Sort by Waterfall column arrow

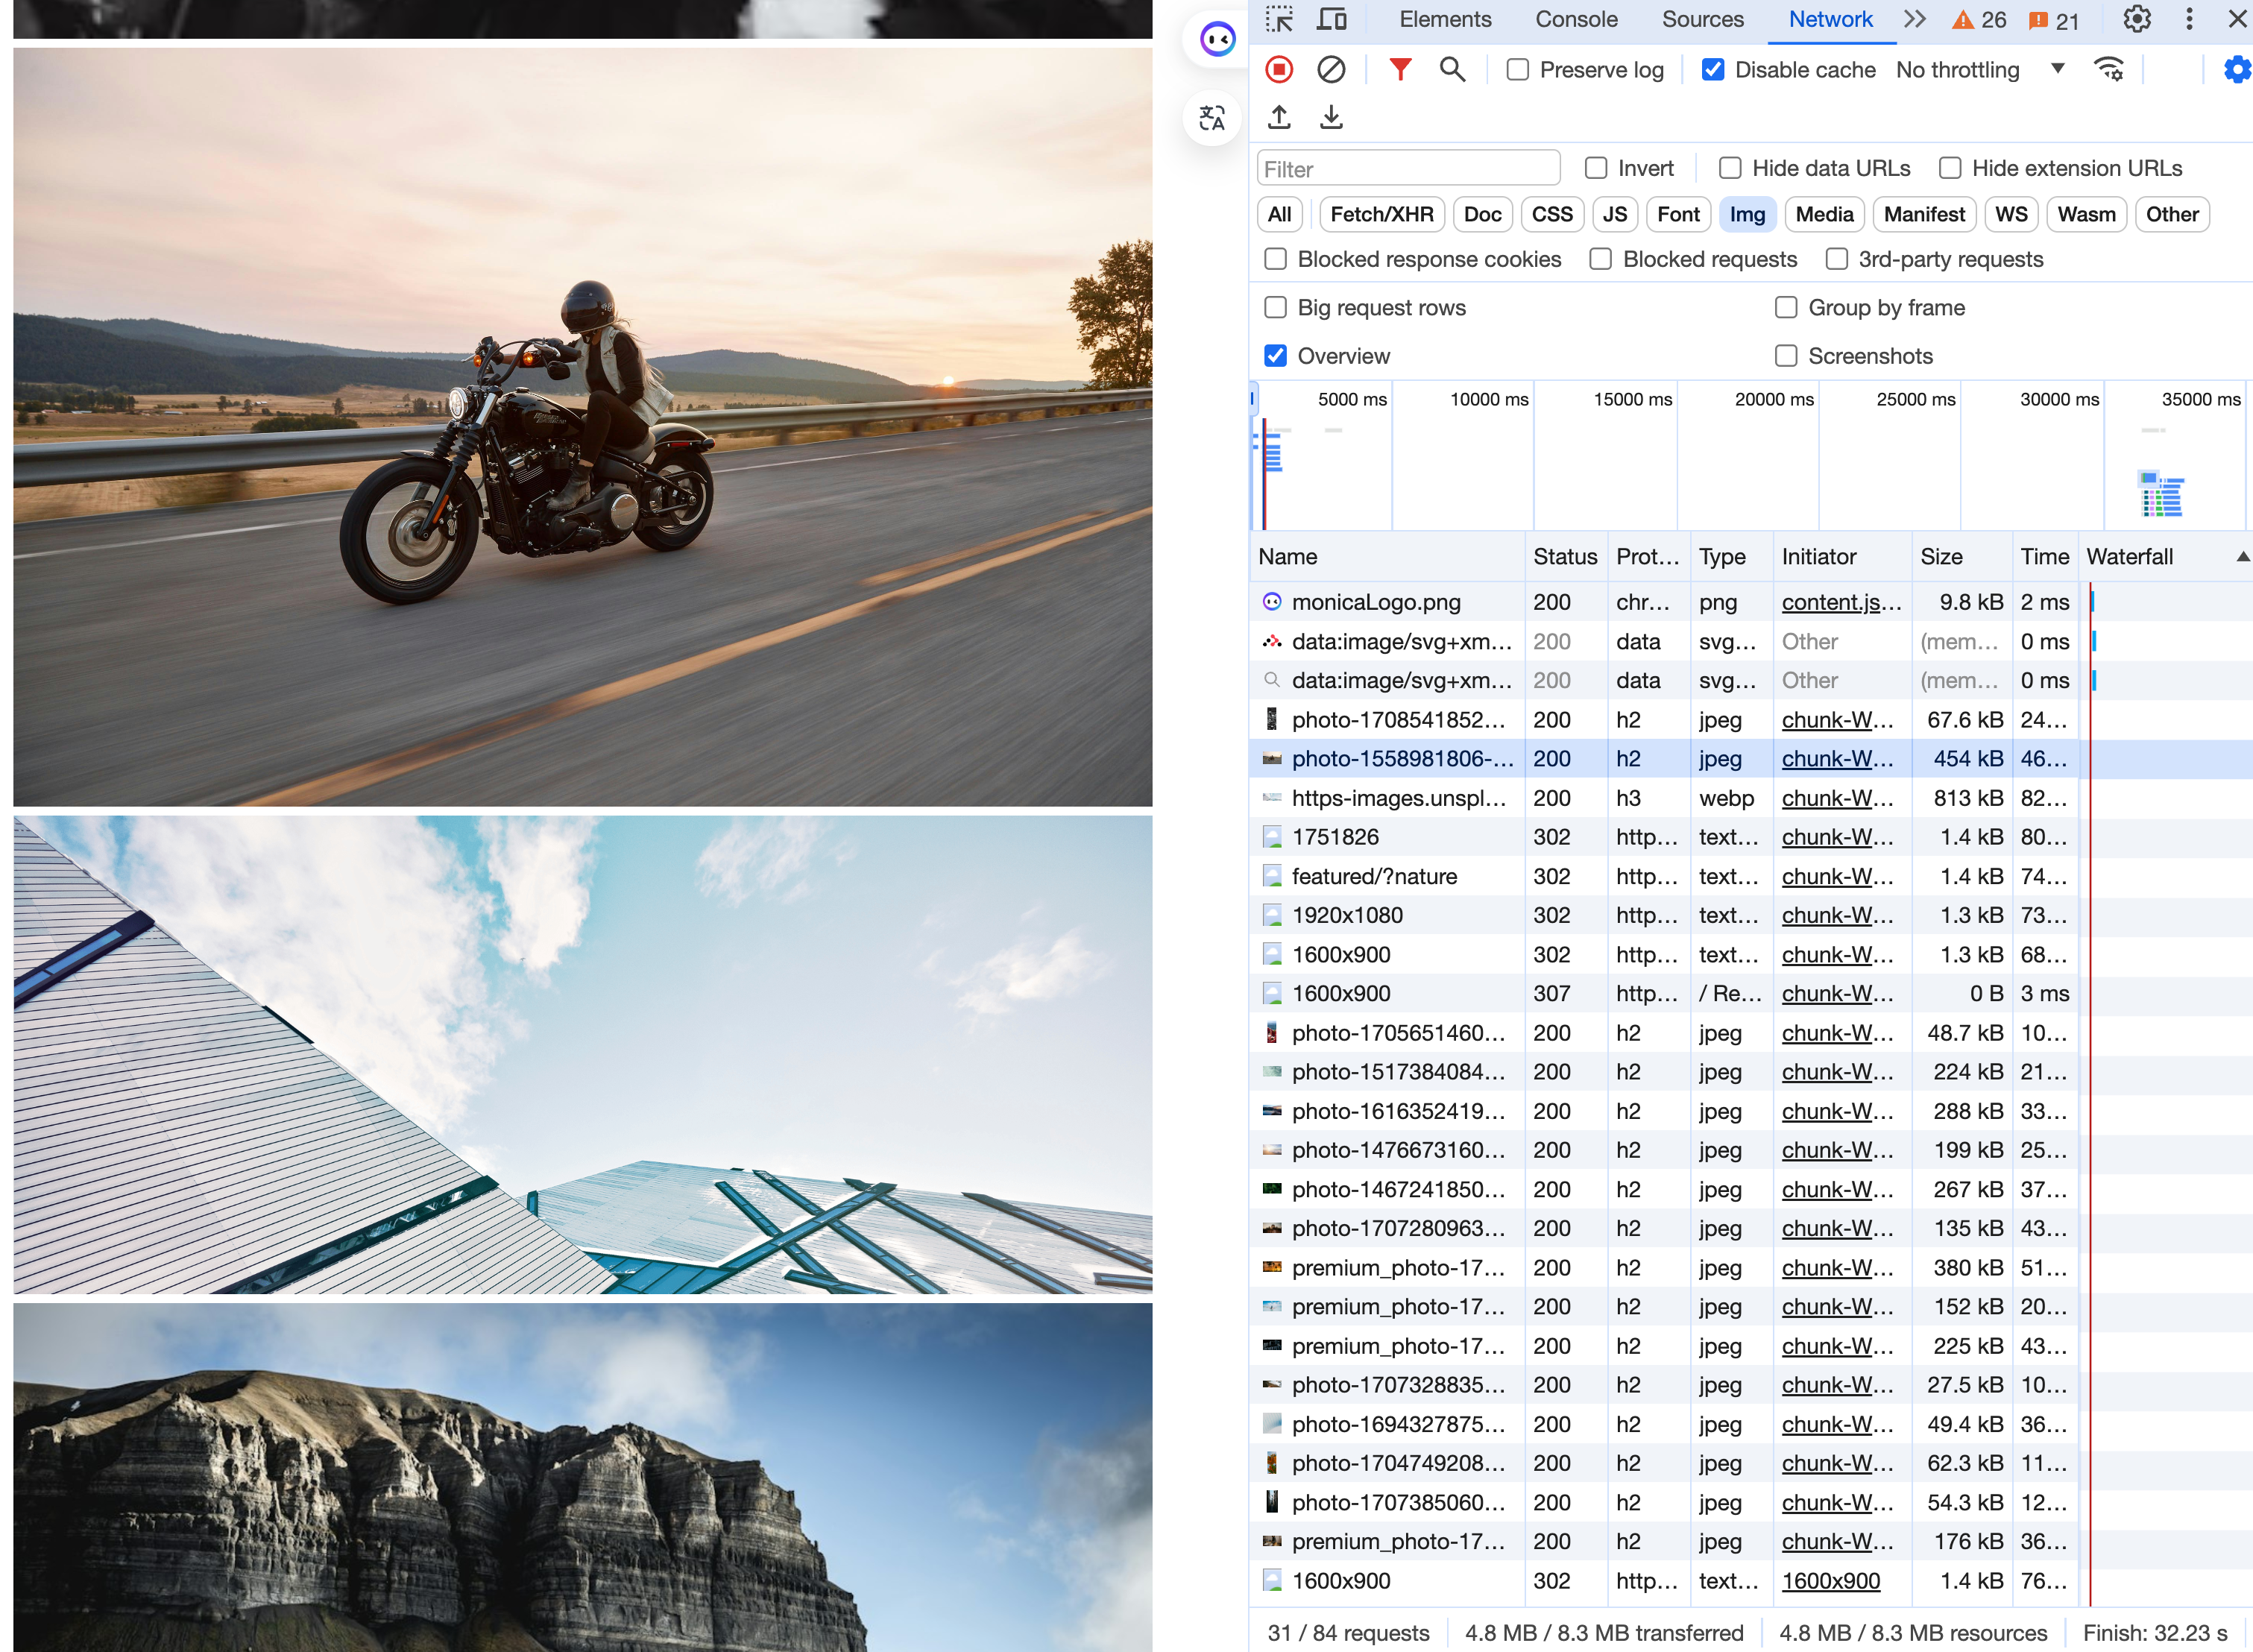coord(2243,556)
